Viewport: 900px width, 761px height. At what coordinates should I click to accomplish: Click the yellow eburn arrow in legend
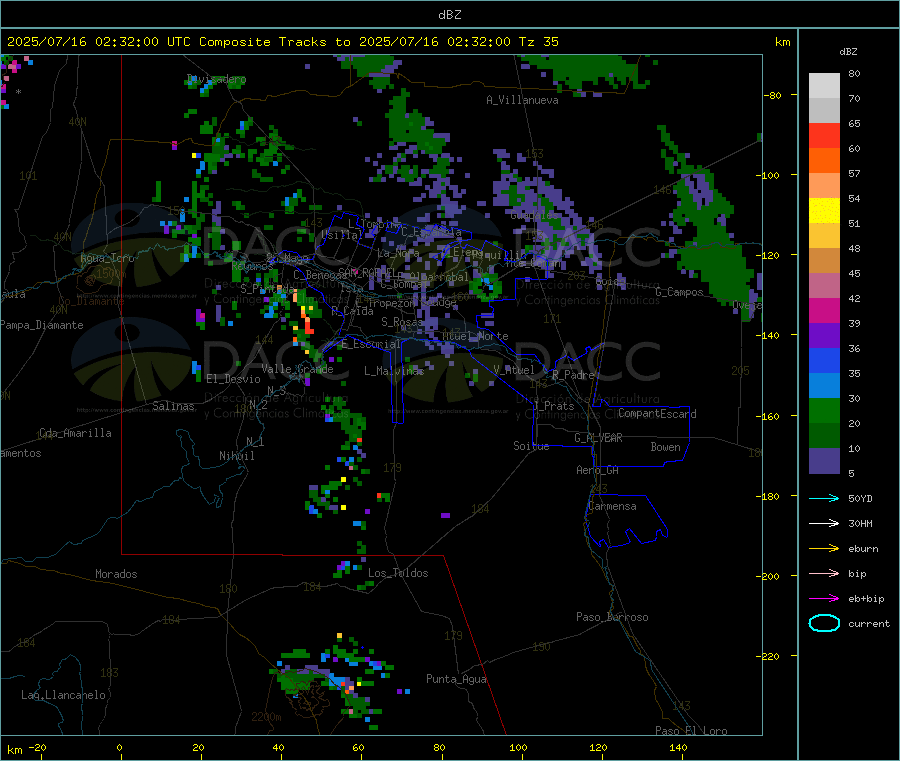click(824, 549)
